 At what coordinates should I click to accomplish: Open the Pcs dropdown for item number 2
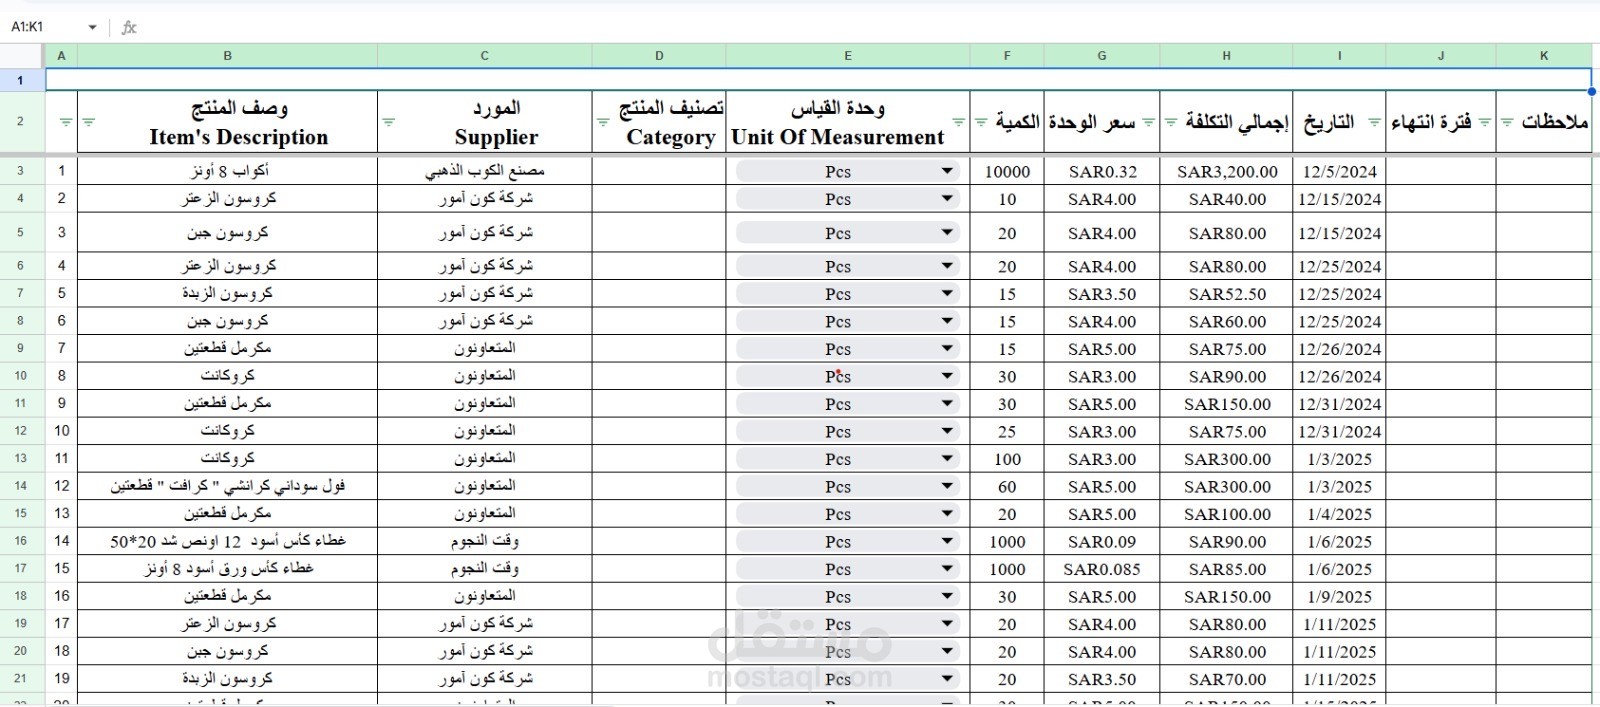(x=946, y=199)
